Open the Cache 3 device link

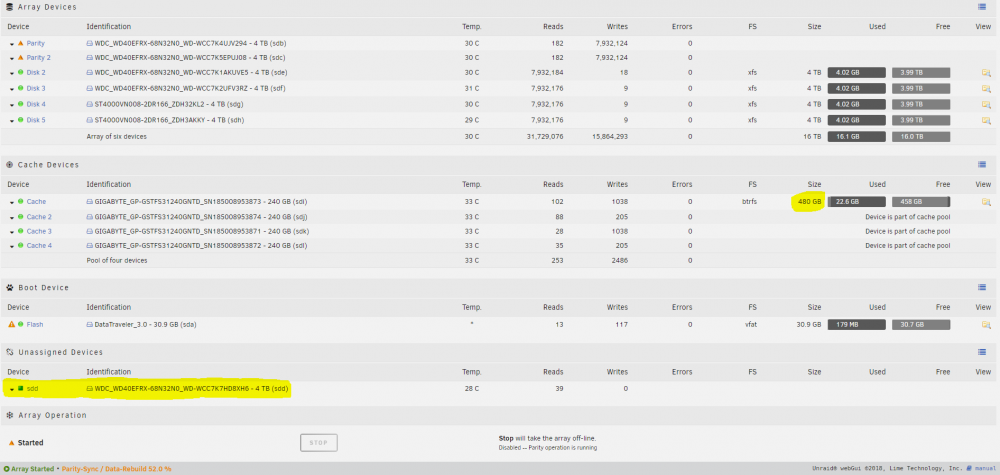pos(40,231)
